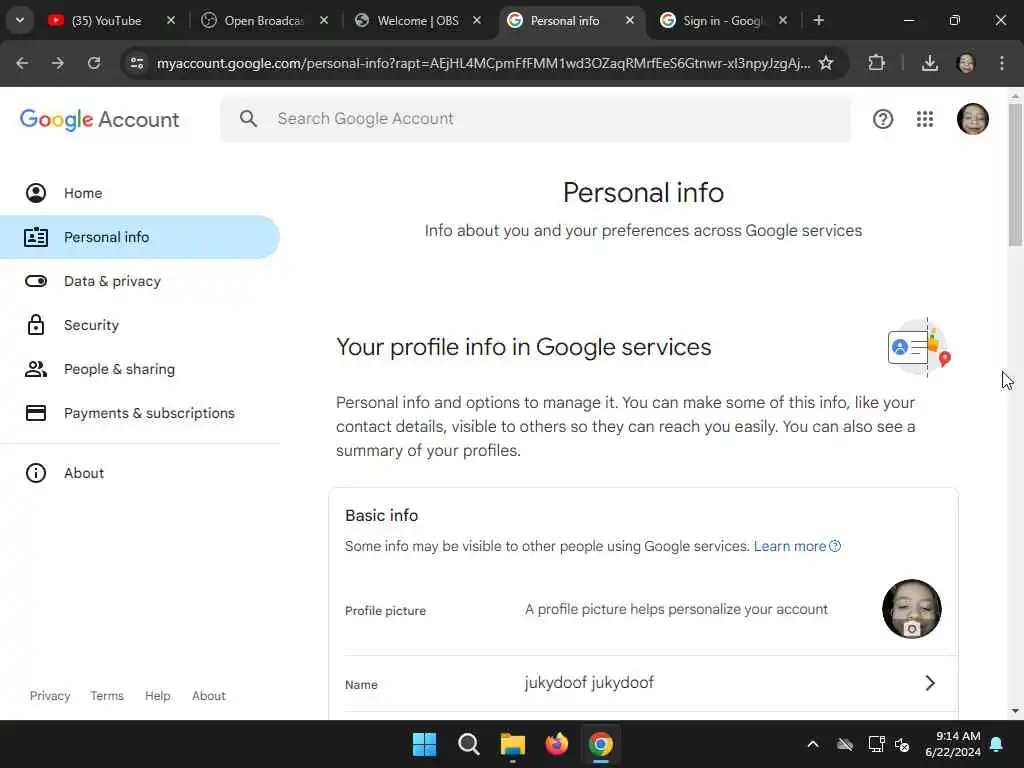This screenshot has height=768, width=1024.
Task: Open the Chrome downloads icon
Action: pos(929,63)
